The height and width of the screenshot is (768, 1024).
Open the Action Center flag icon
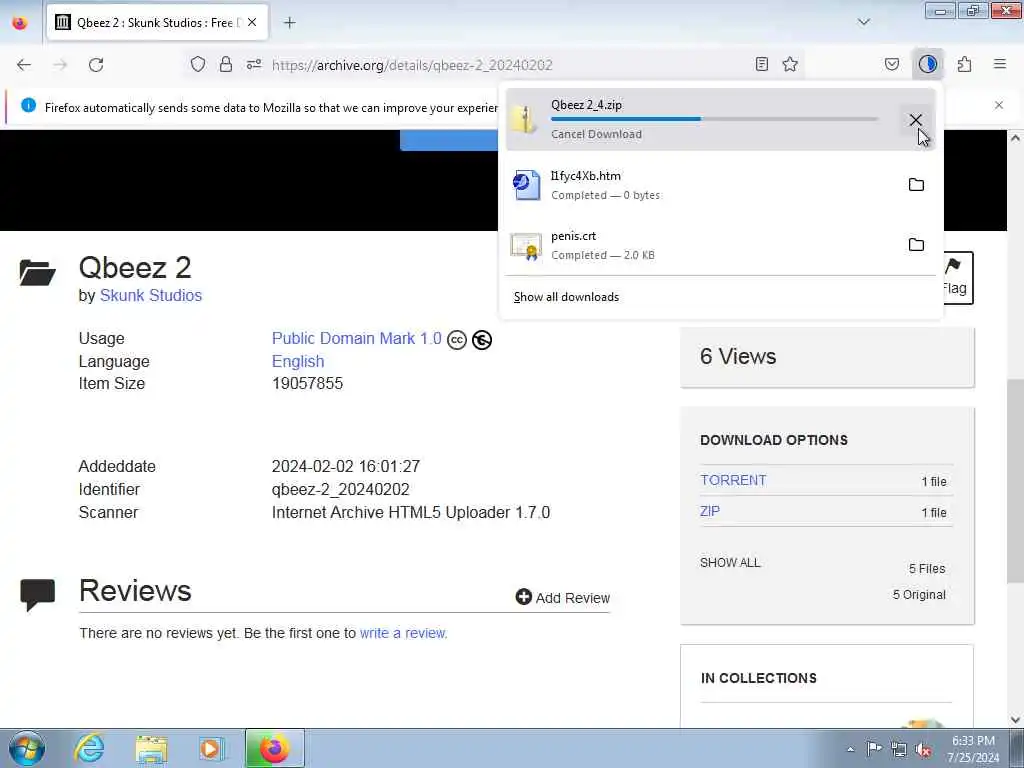click(x=874, y=749)
